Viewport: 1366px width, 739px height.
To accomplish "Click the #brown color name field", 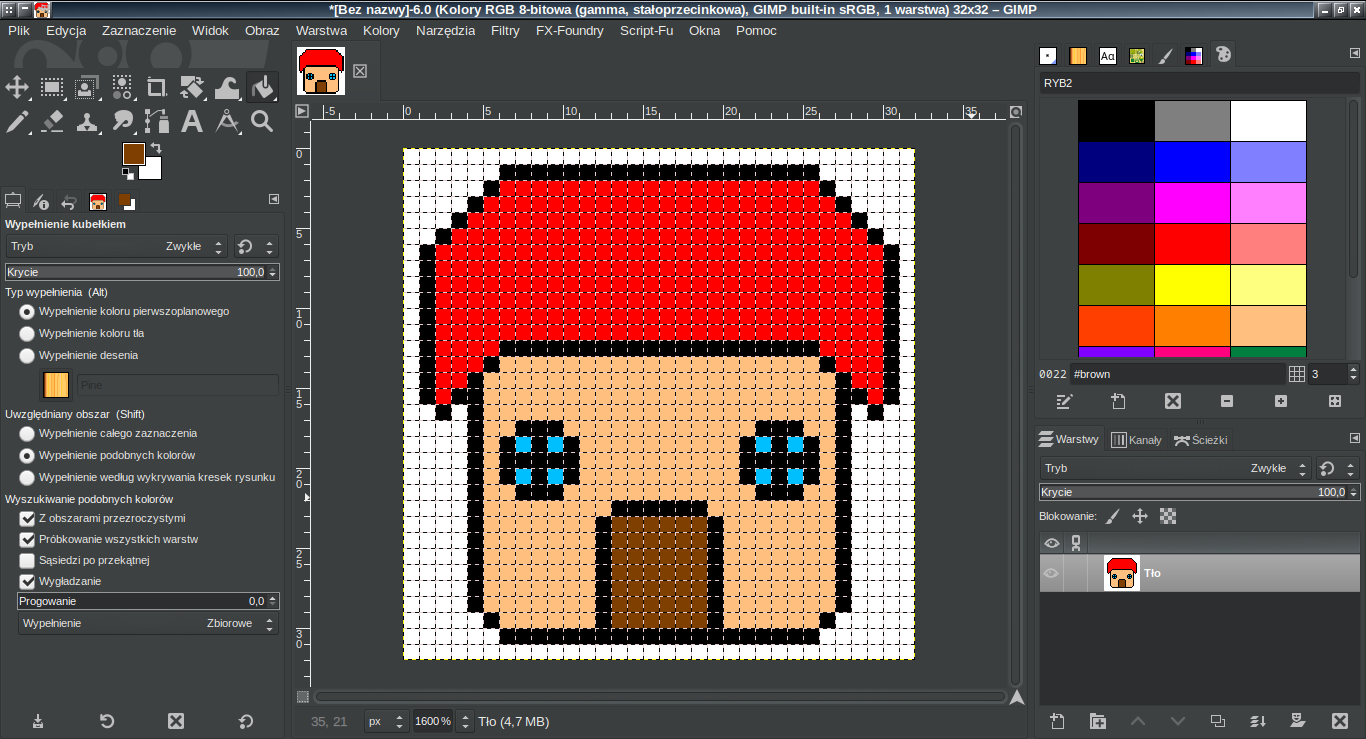I will [x=1177, y=374].
